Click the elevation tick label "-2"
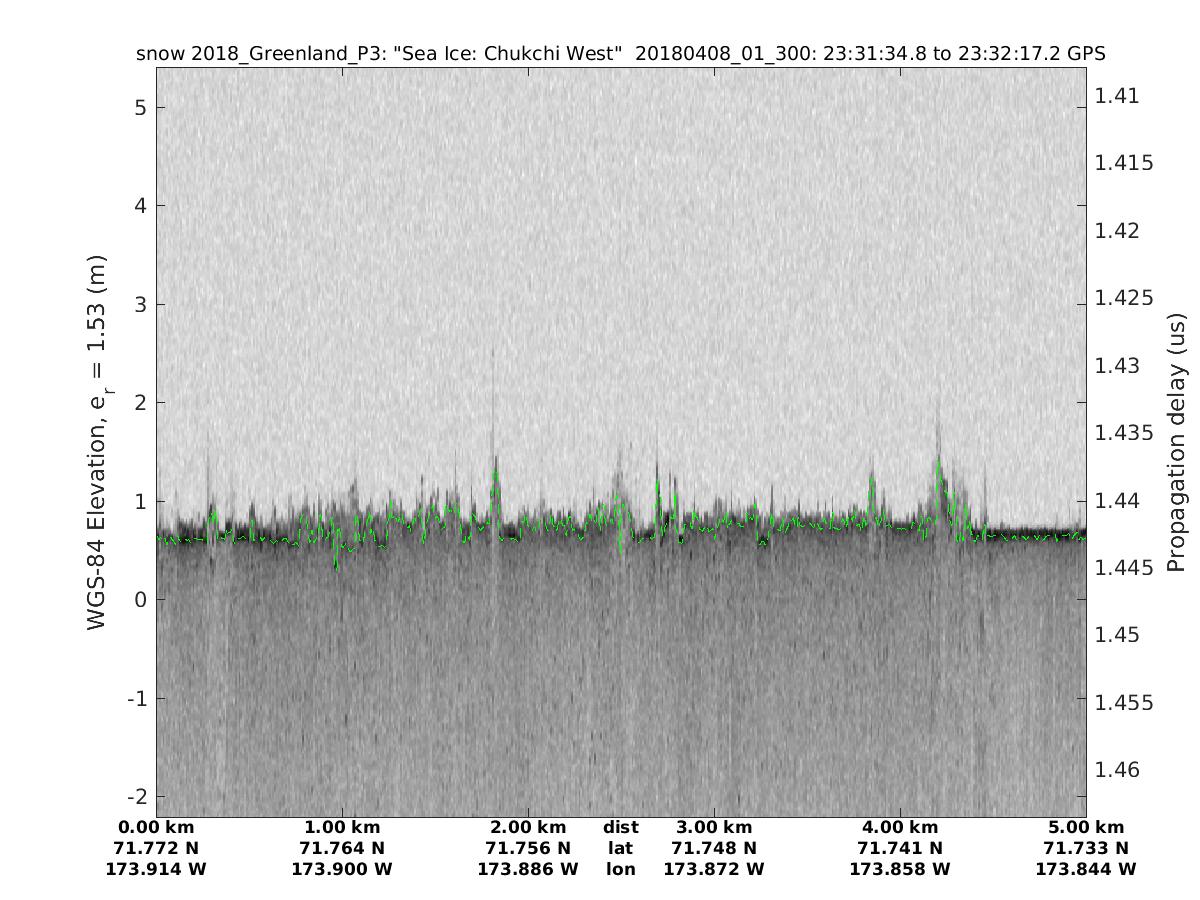The image size is (1200, 900). pyautogui.click(x=136, y=796)
